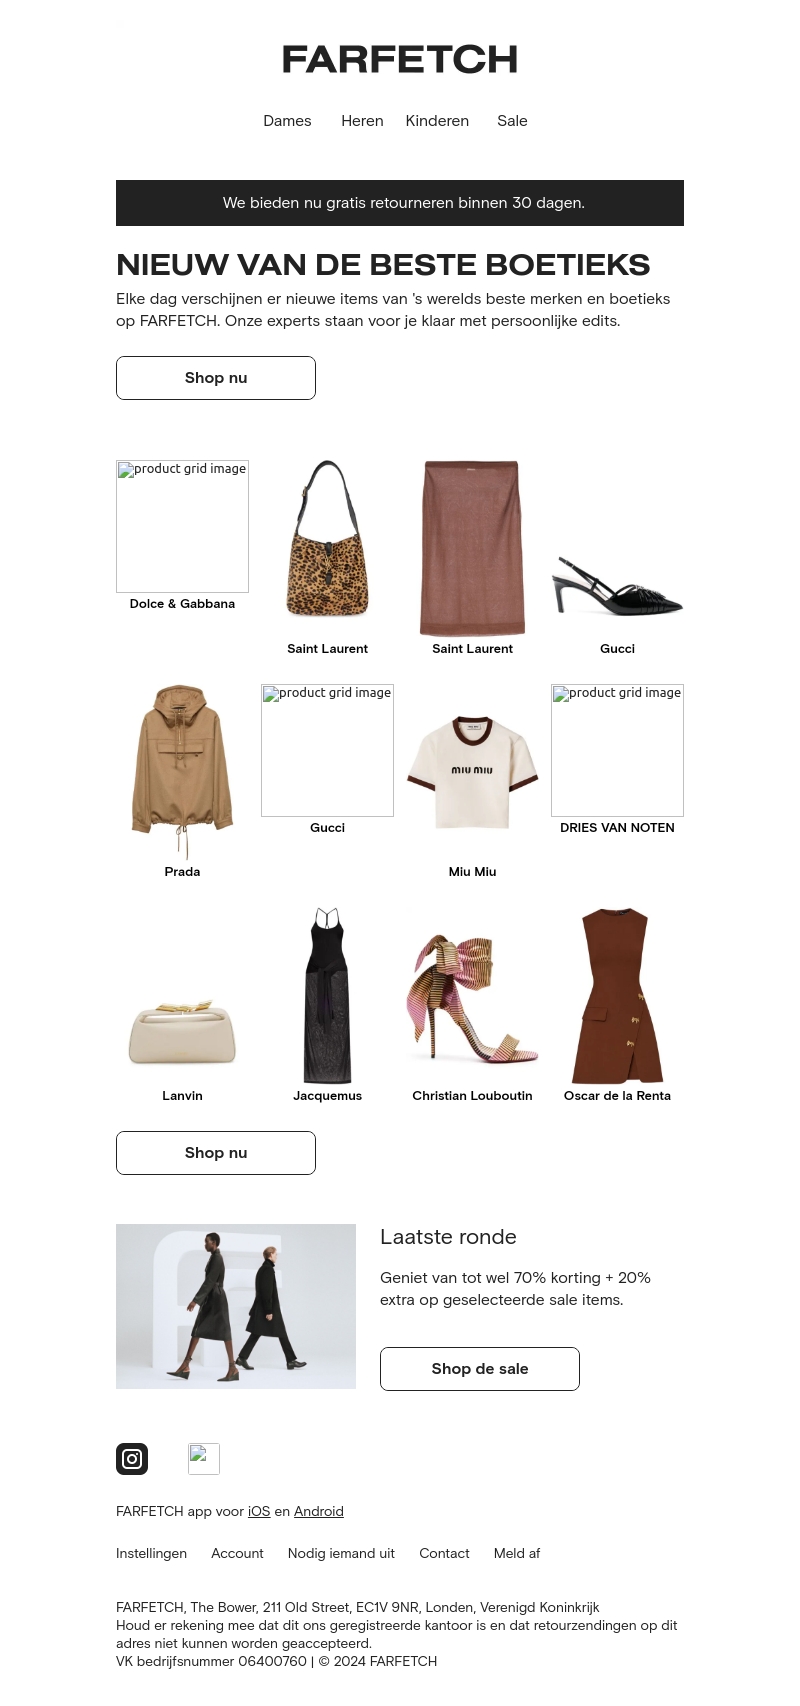Open the iOS app link

click(x=259, y=1511)
